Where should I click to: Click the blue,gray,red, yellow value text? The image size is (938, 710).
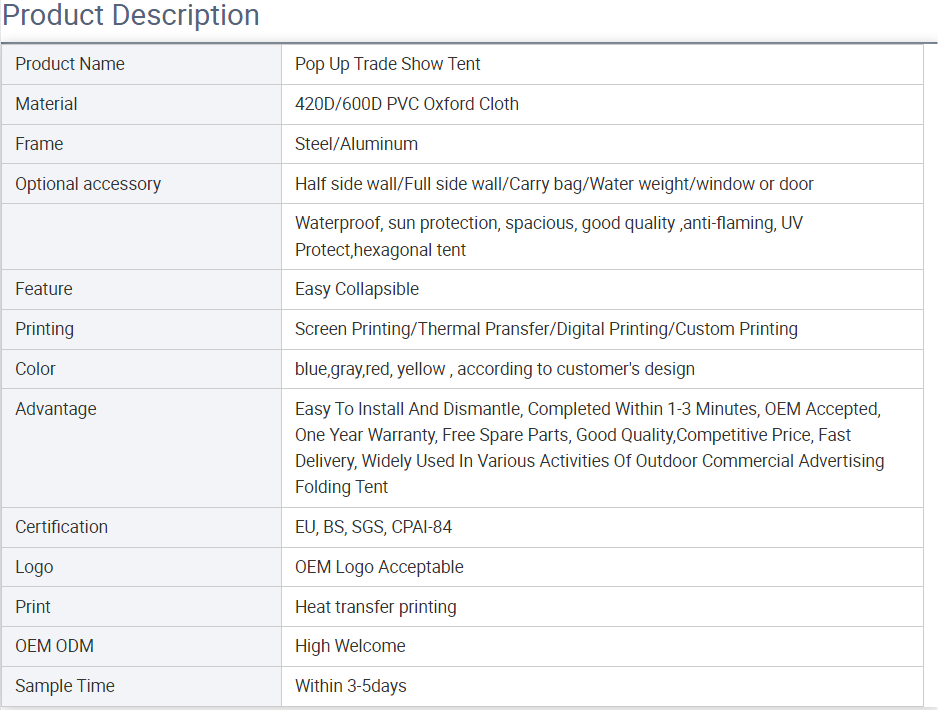tap(495, 369)
